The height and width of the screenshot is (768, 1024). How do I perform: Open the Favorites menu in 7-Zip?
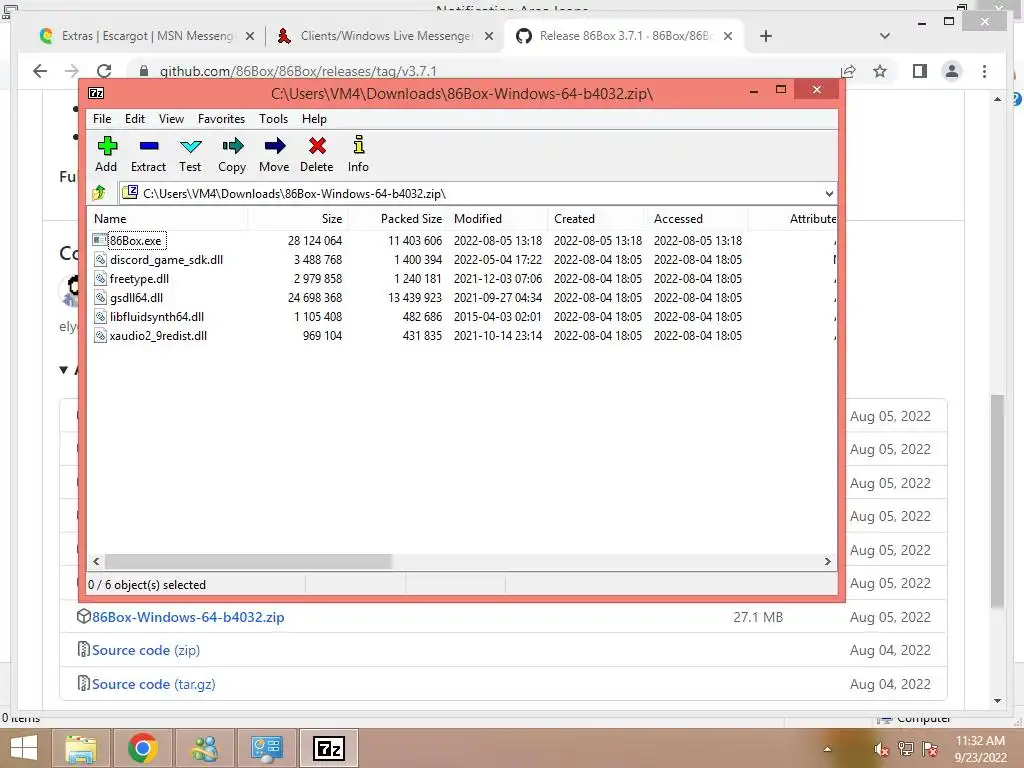click(x=221, y=119)
